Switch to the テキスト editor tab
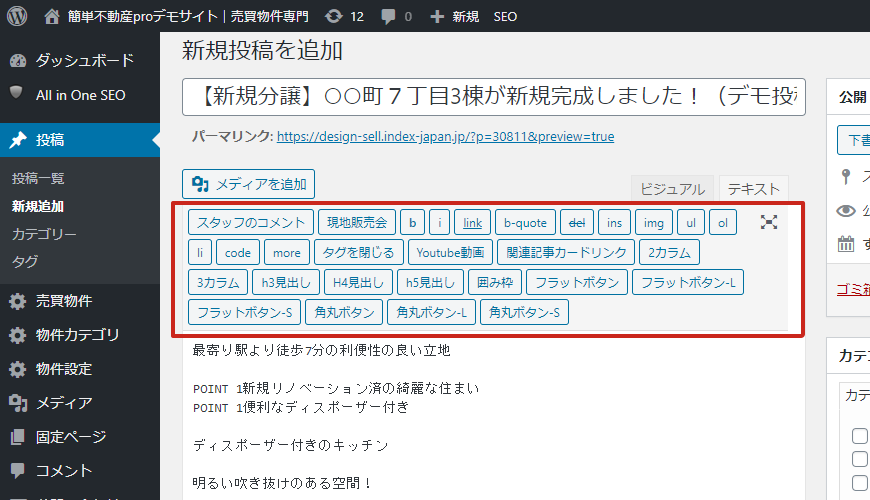 (x=753, y=189)
